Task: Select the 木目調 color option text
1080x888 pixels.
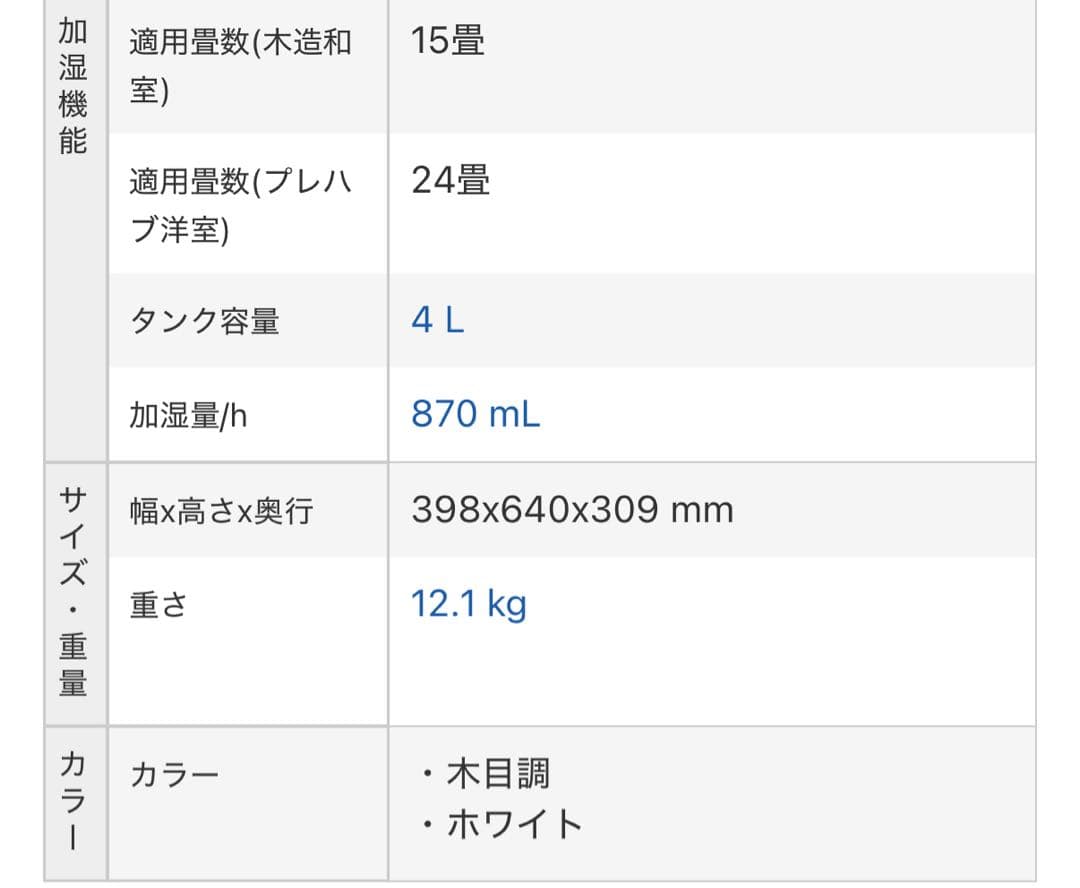Action: click(x=497, y=774)
